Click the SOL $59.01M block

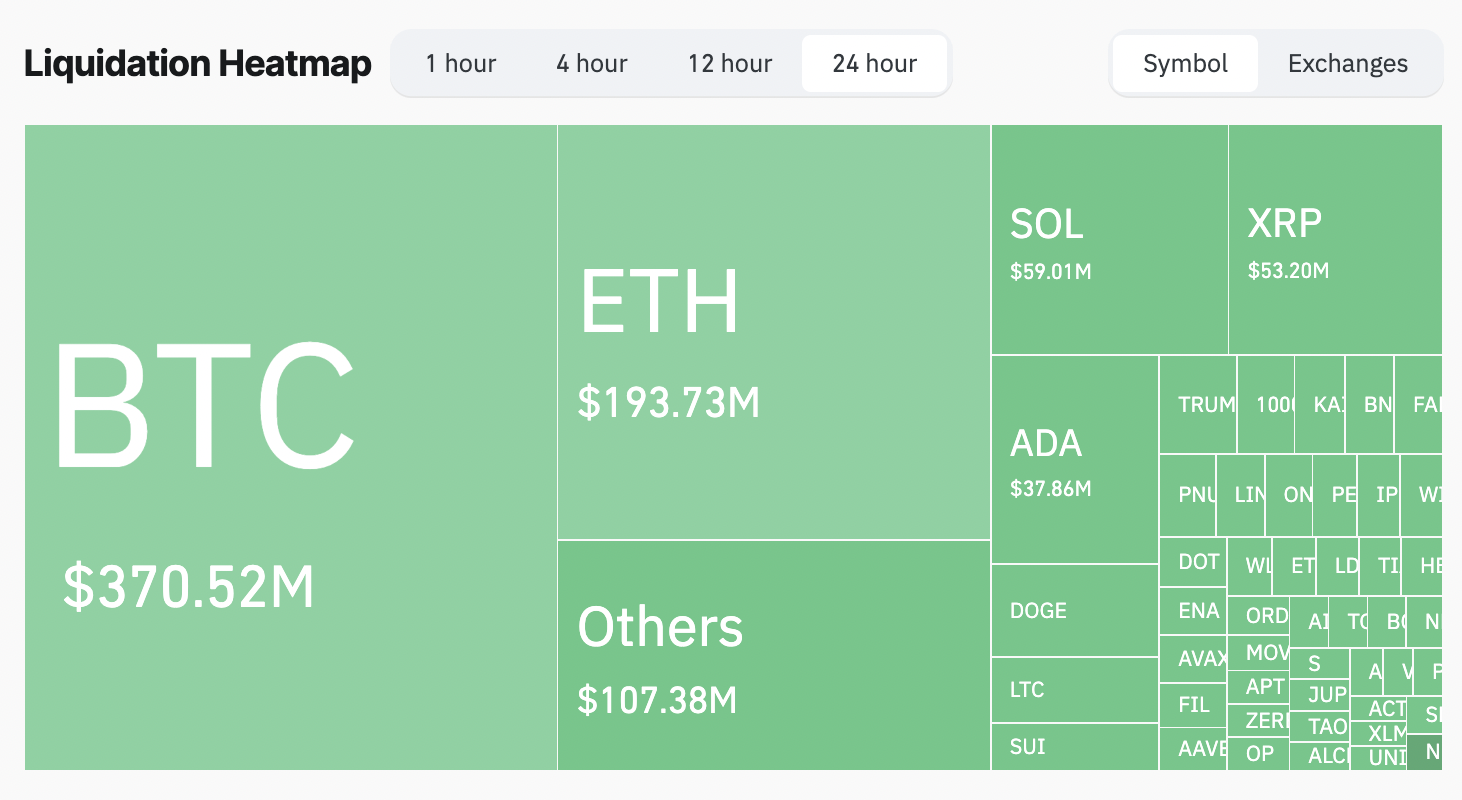tap(1109, 240)
